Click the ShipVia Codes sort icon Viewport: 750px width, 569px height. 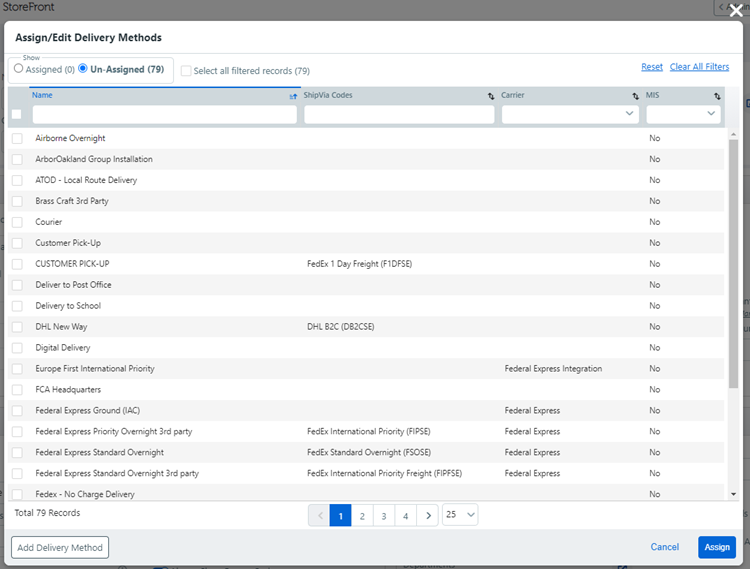click(491, 96)
